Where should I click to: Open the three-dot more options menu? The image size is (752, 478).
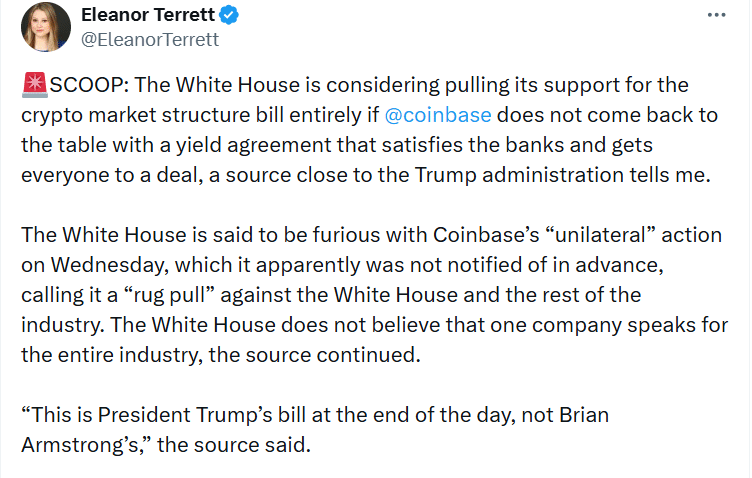pos(716,16)
